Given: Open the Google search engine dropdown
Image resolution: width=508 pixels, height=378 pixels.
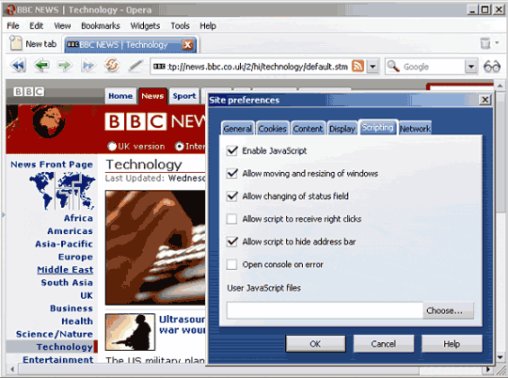Looking at the screenshot, I should coord(471,67).
